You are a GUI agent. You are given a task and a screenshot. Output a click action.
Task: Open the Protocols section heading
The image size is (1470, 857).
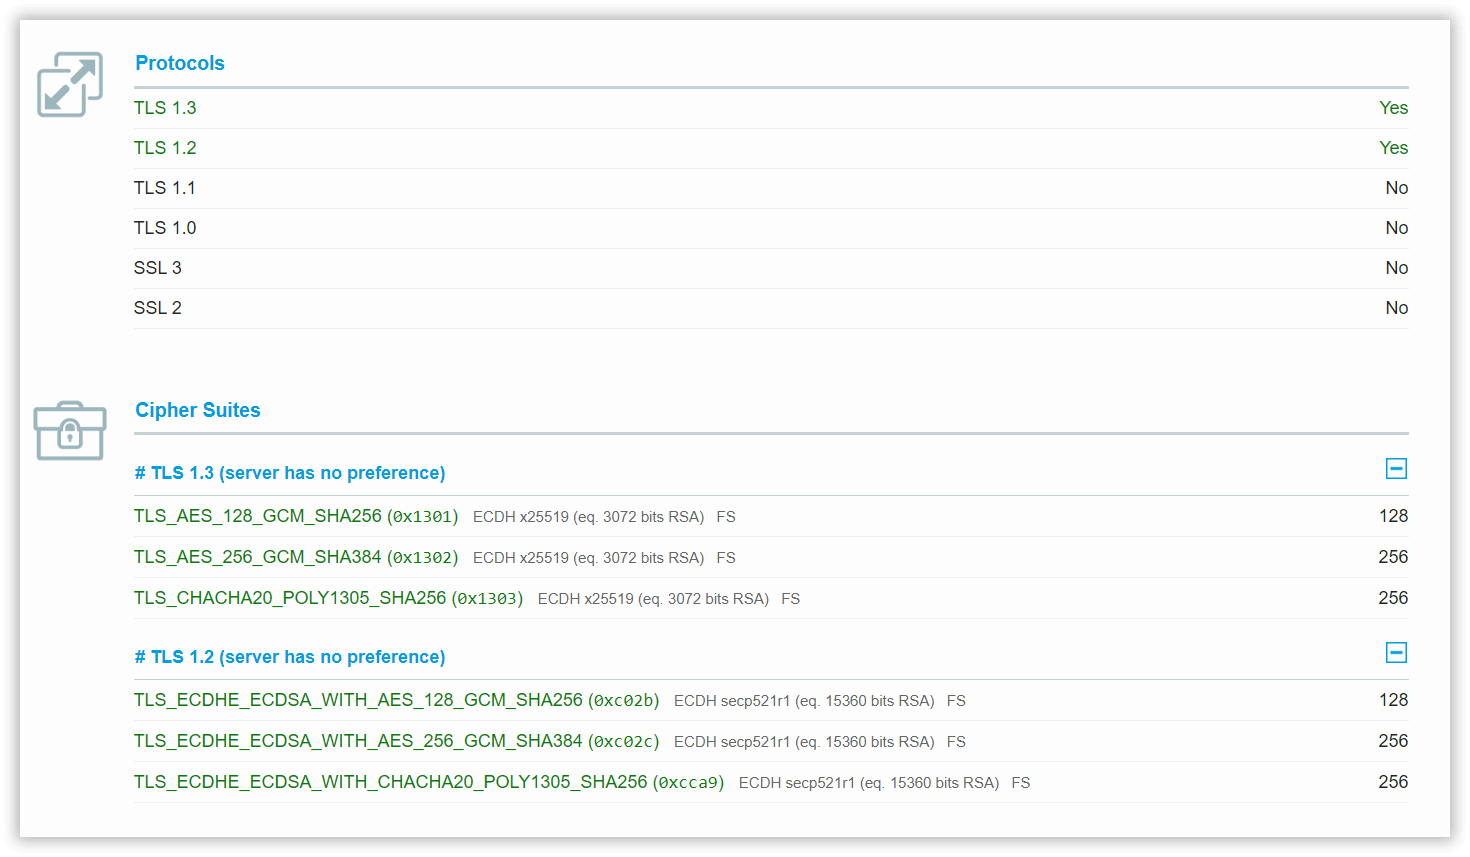click(180, 63)
